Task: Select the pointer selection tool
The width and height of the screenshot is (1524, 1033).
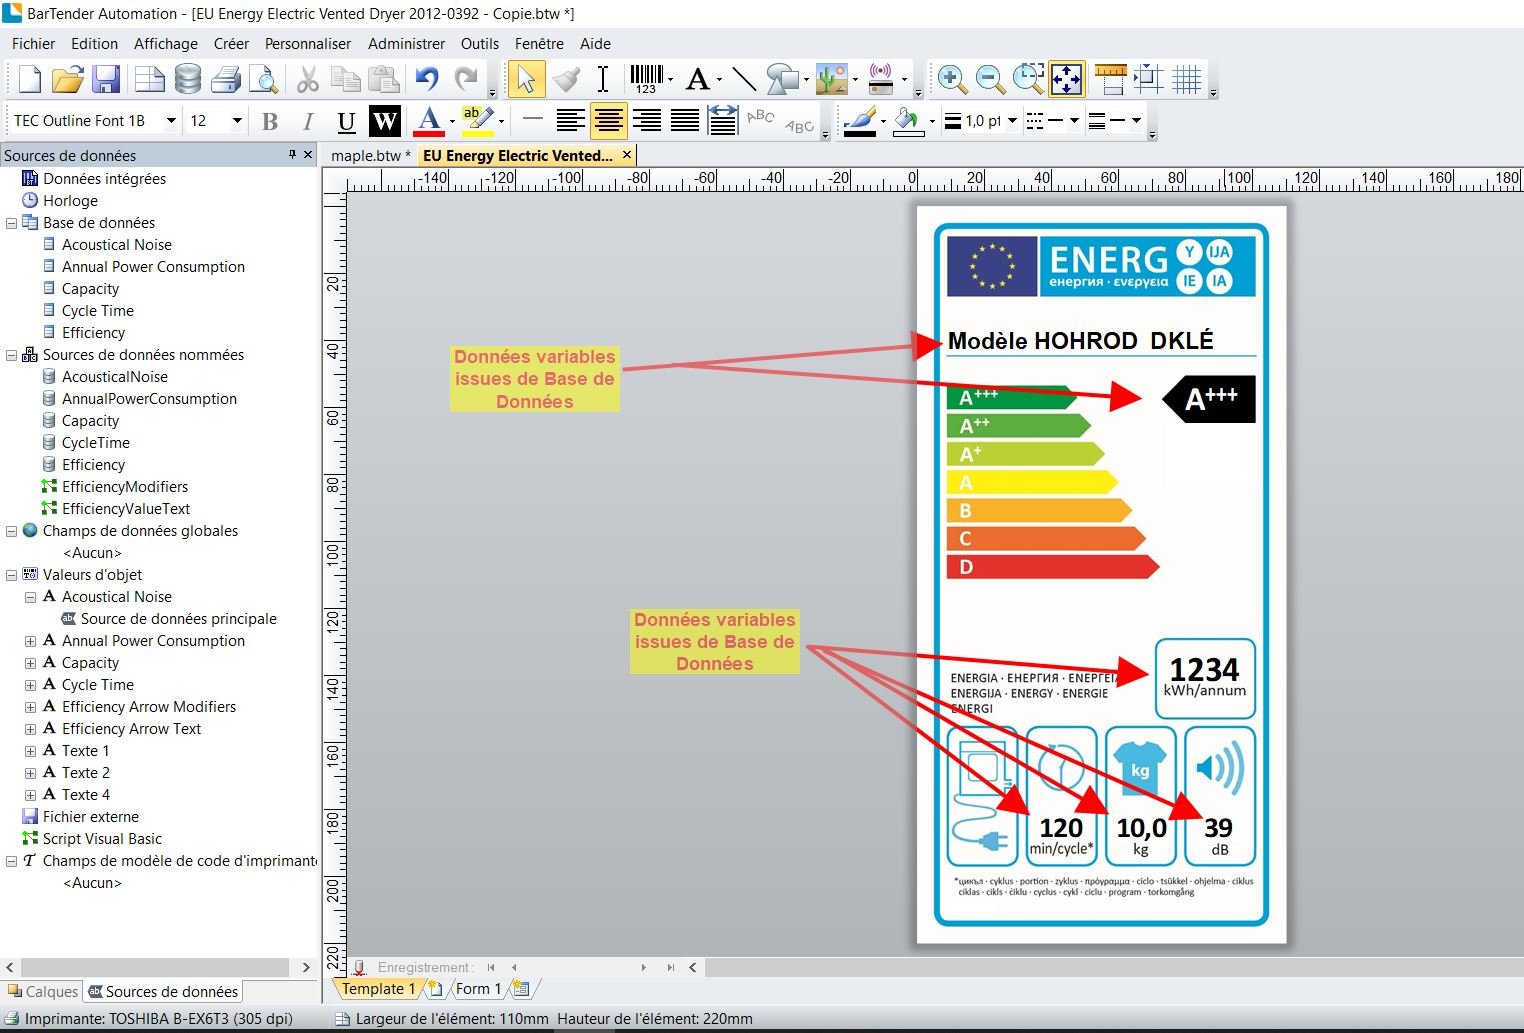Action: pyautogui.click(x=526, y=79)
